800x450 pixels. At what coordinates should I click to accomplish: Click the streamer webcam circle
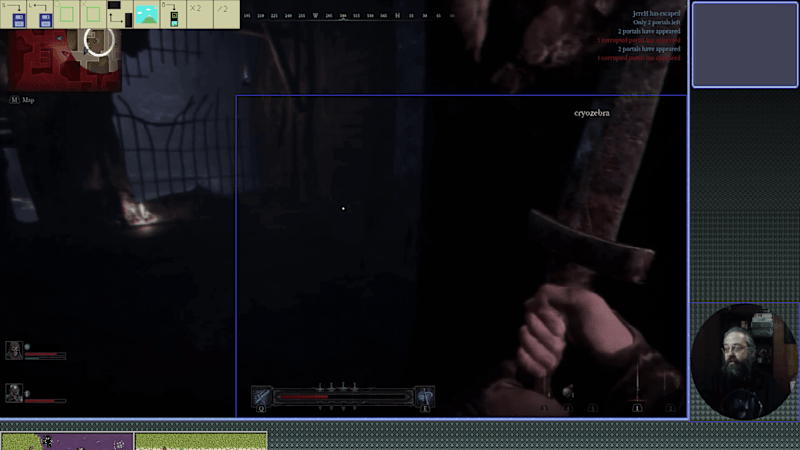(x=744, y=362)
